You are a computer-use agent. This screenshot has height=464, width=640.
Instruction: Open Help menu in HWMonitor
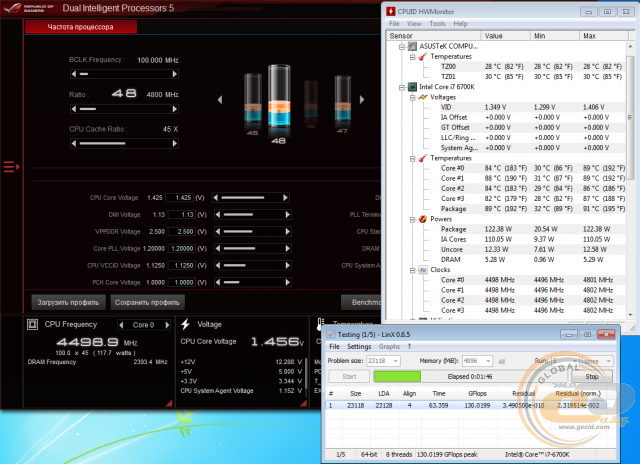[x=460, y=24]
